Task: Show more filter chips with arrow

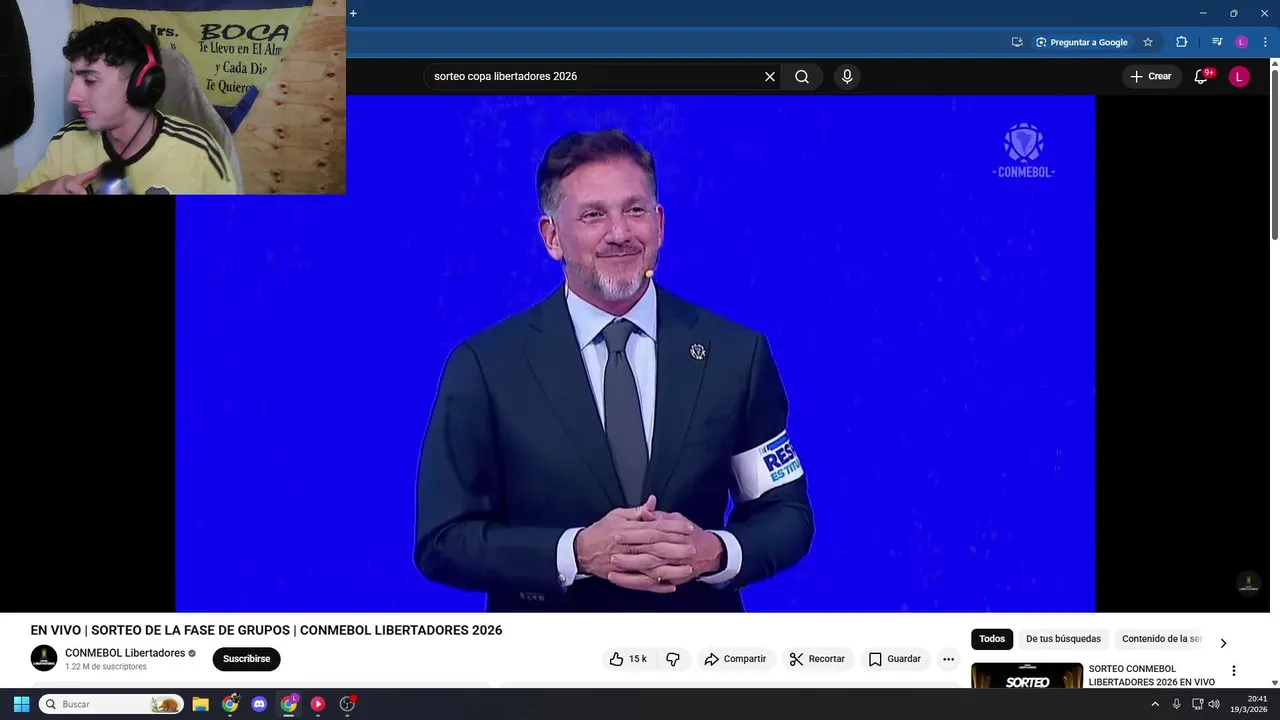Action: pyautogui.click(x=1223, y=643)
